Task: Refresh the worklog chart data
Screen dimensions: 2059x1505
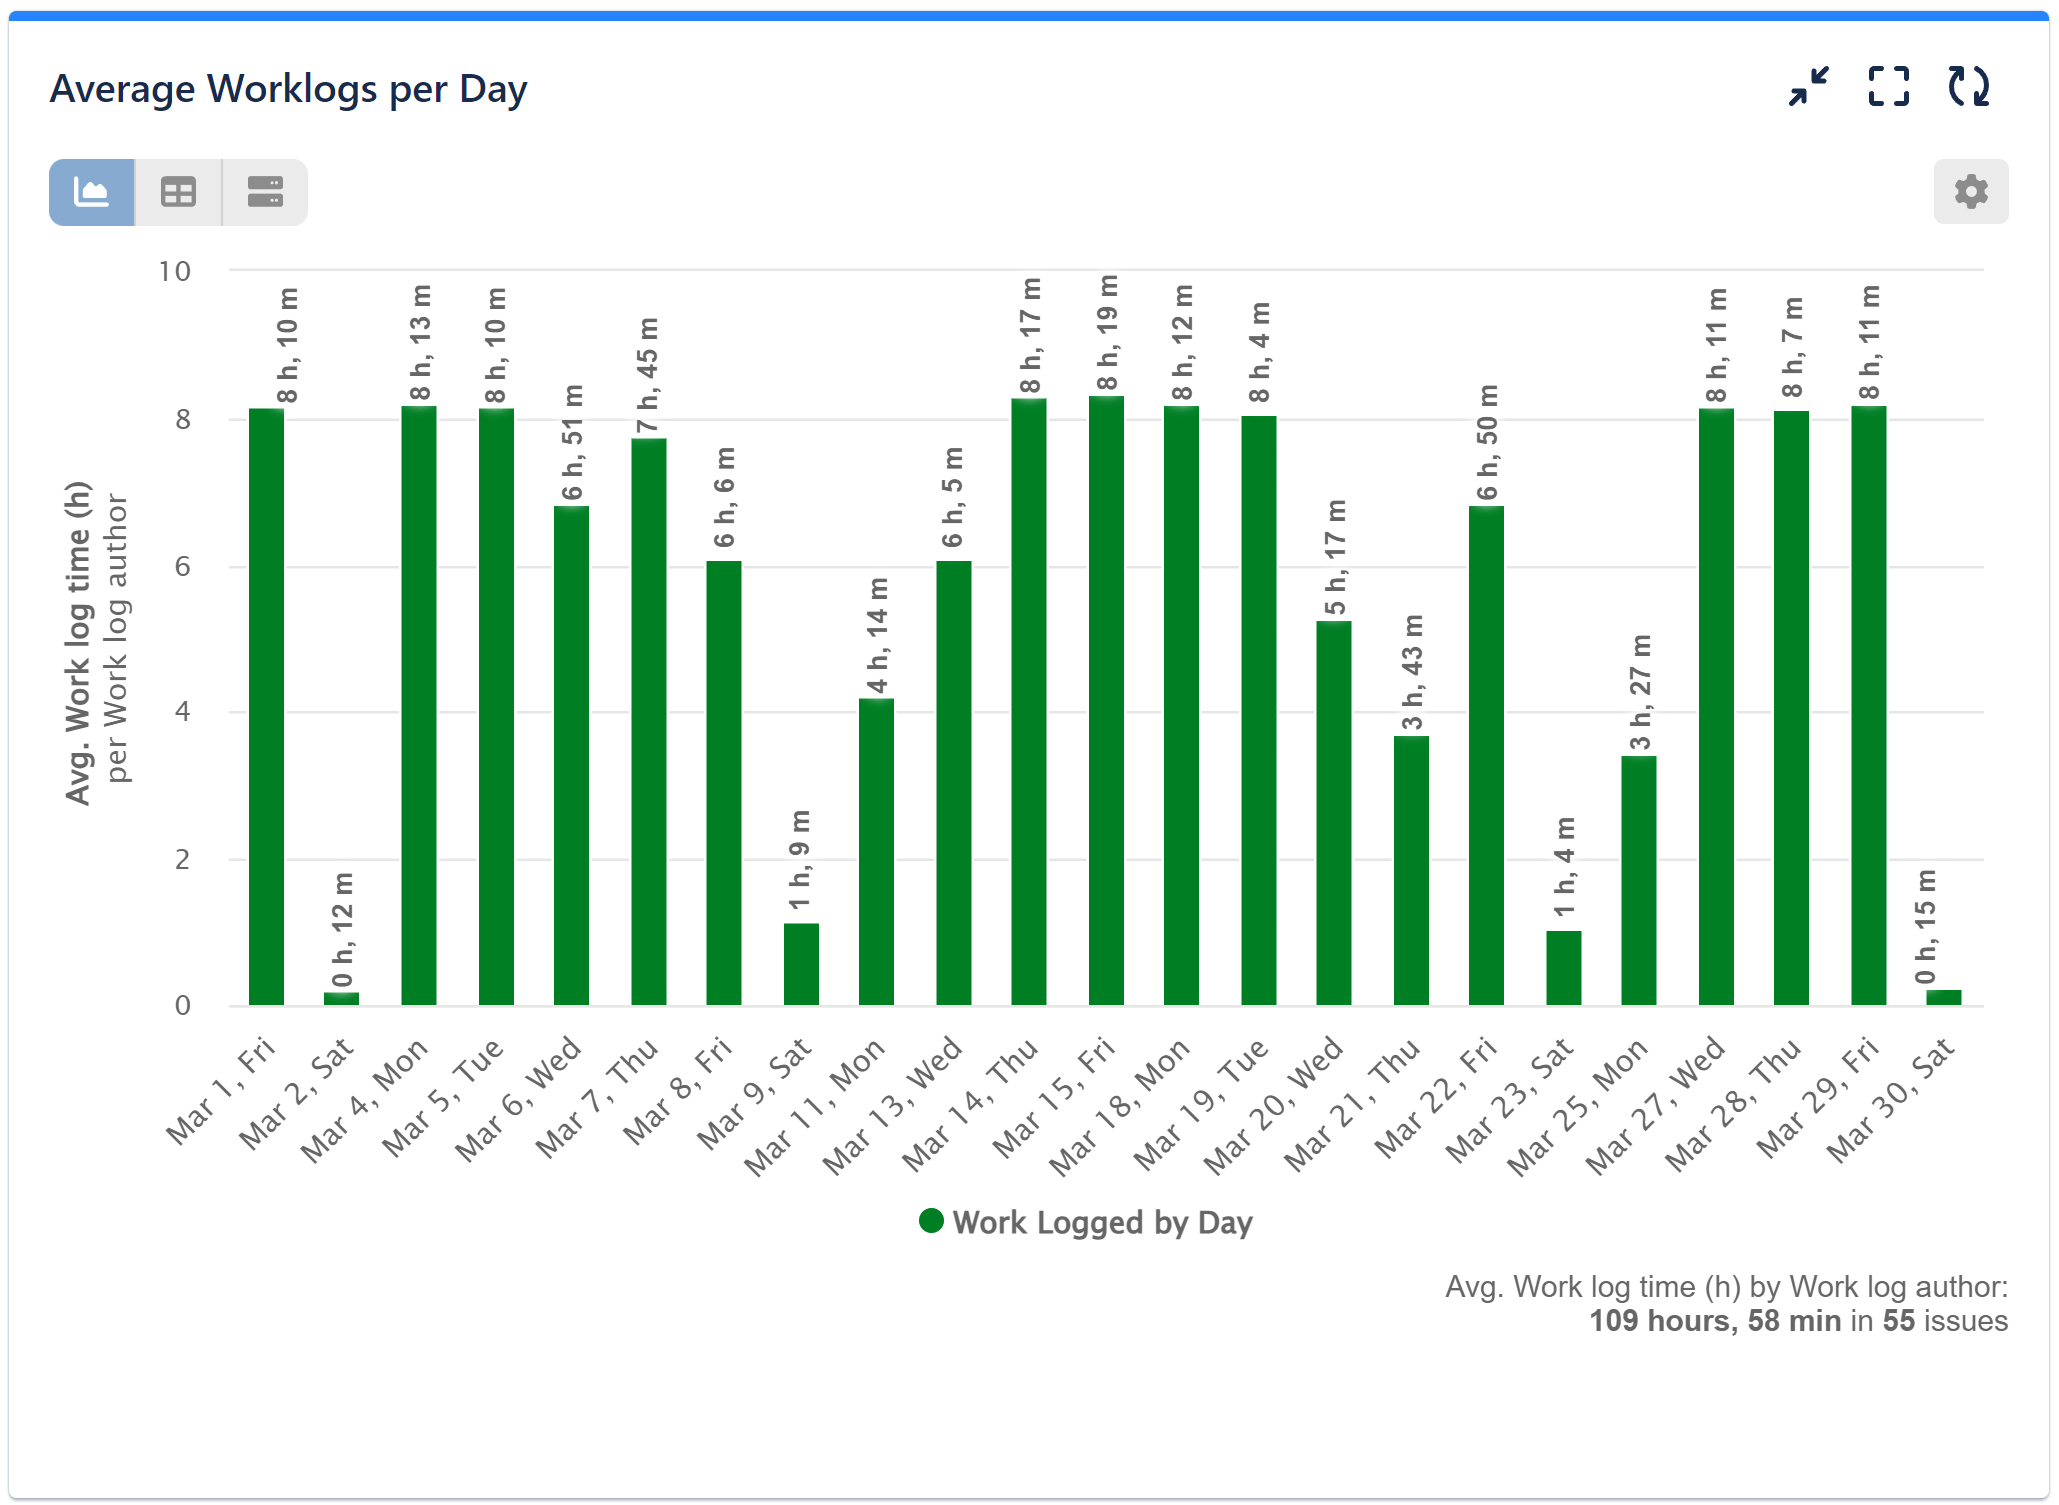Action: point(1969,88)
